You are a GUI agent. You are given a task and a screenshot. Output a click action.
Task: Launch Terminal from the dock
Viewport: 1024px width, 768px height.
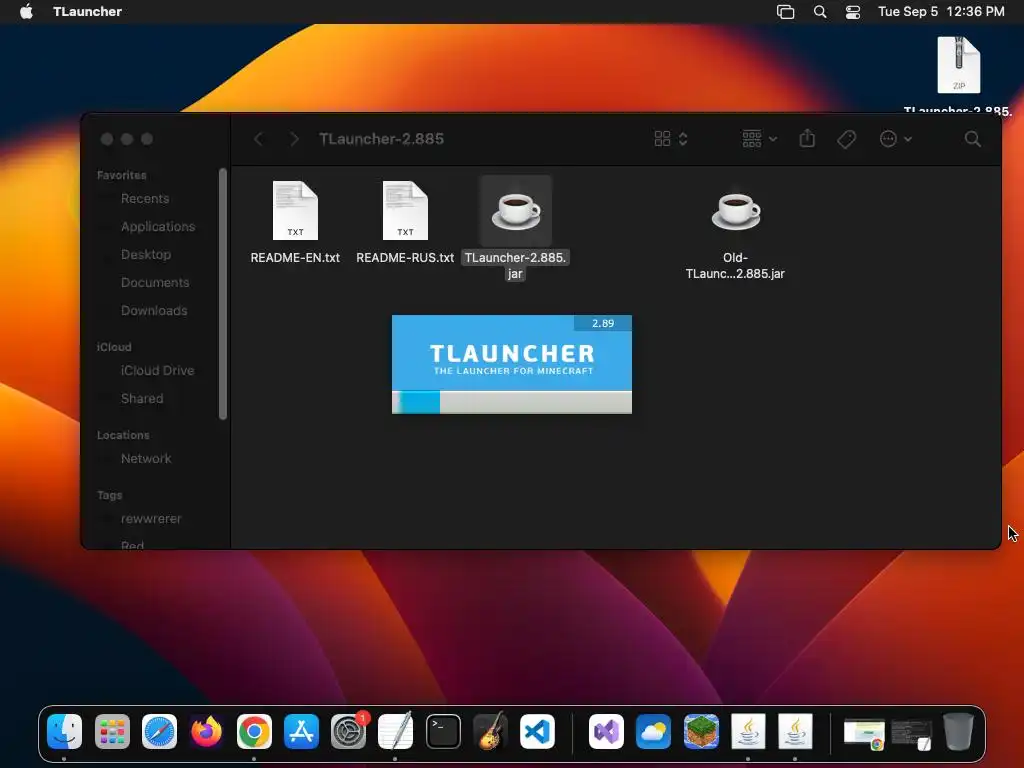443,731
